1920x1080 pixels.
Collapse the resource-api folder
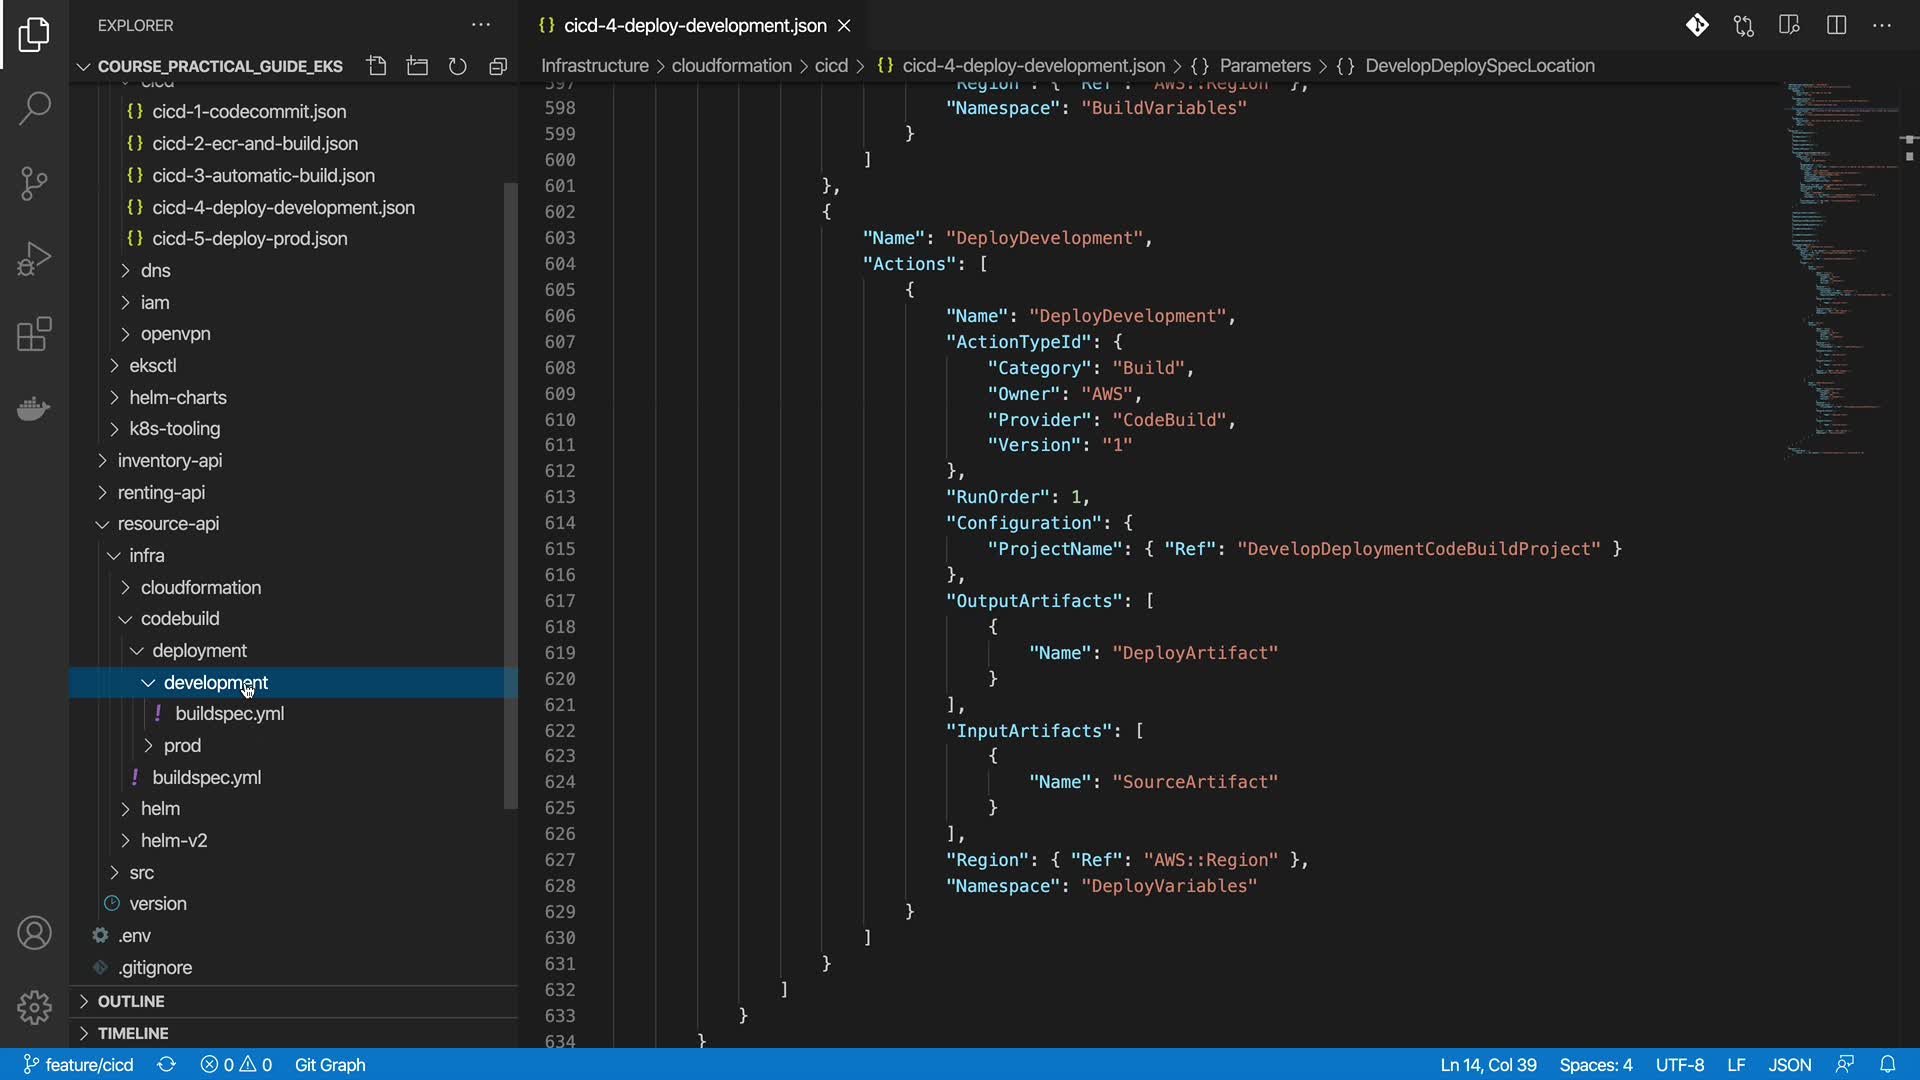[167, 523]
